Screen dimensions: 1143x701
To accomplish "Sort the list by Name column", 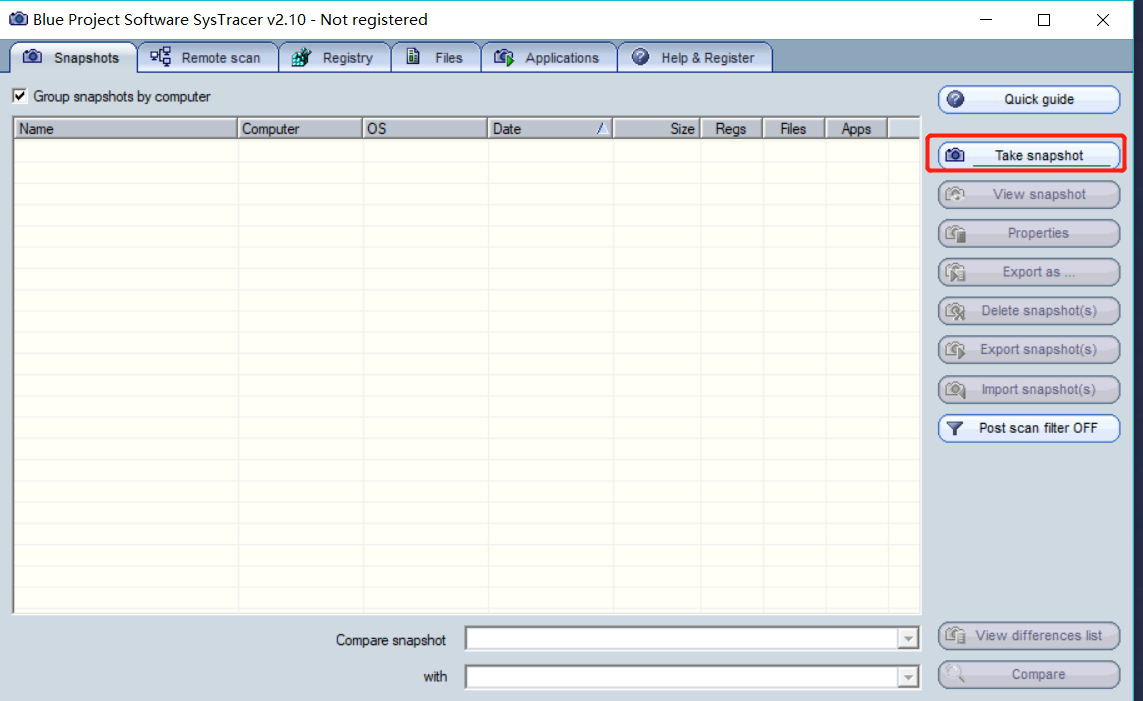I will (125, 129).
